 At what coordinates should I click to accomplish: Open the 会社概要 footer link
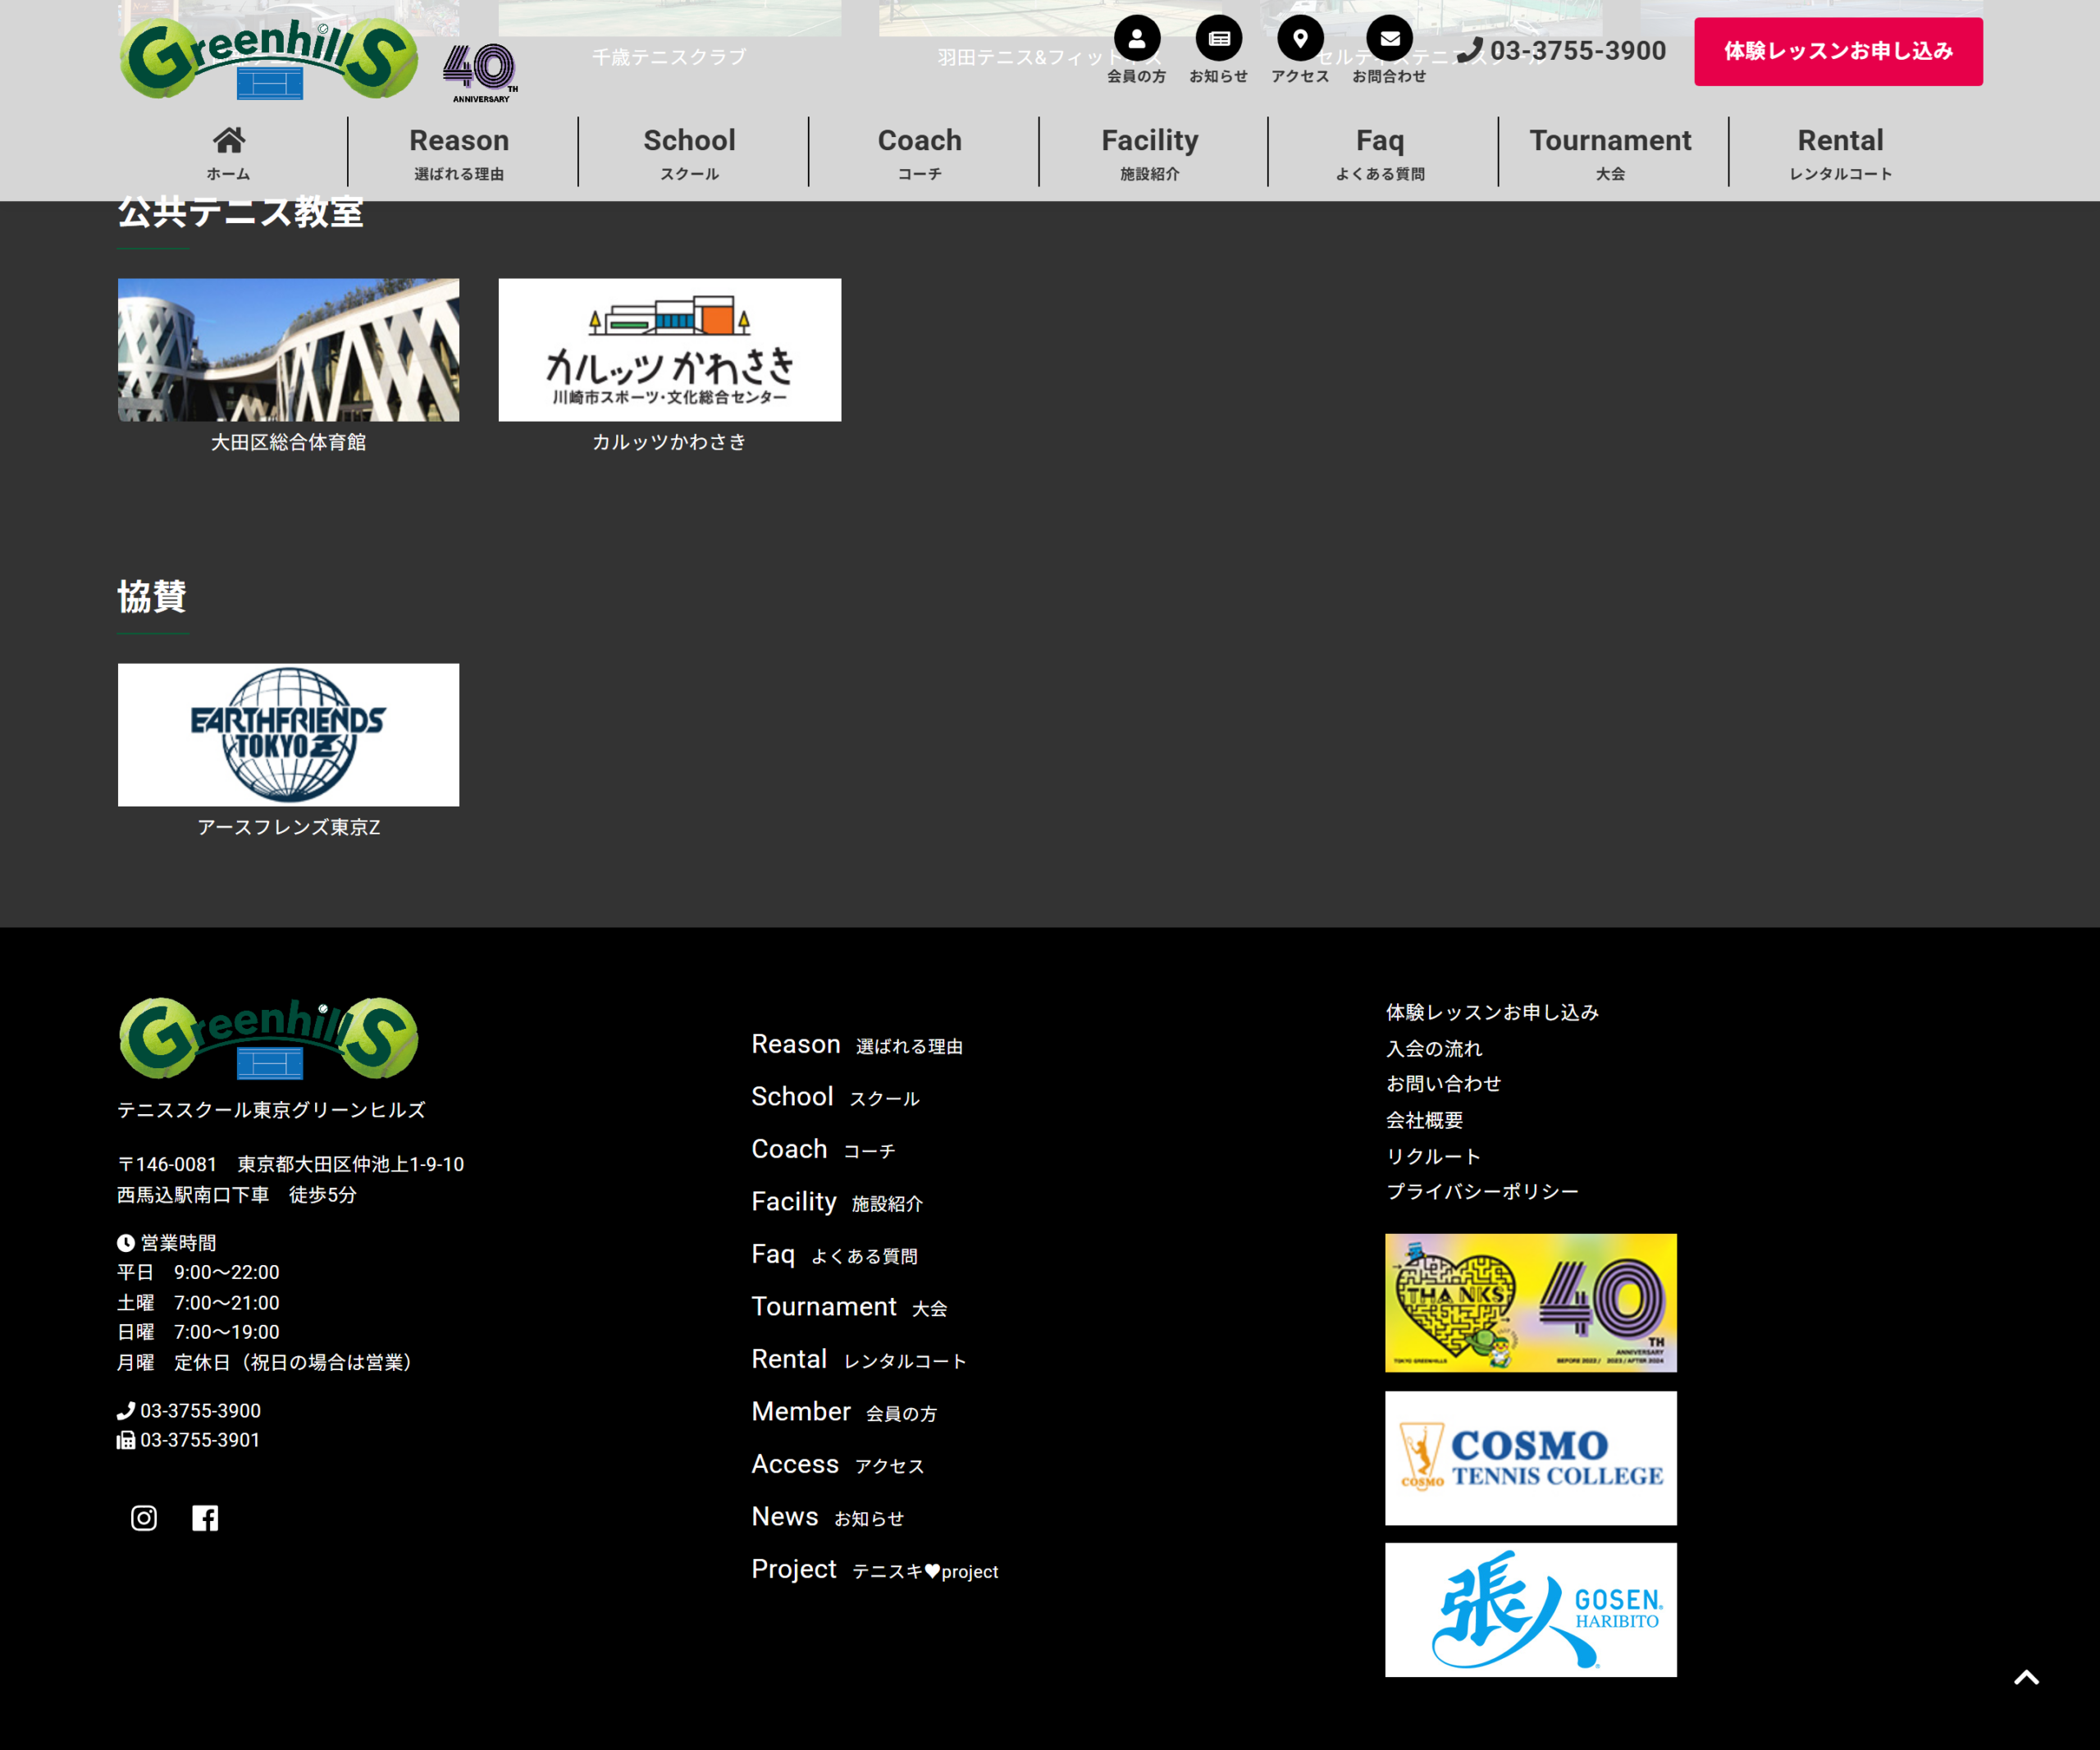(1424, 1120)
